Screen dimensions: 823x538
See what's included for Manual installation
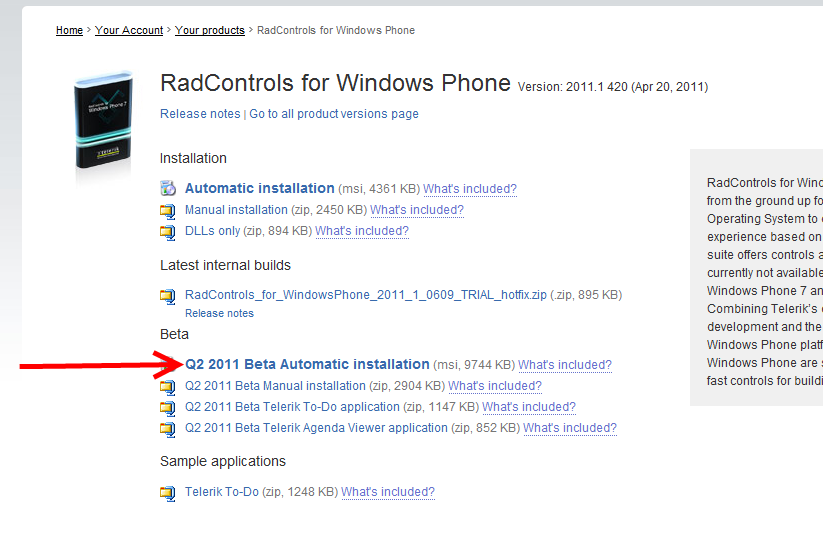(x=417, y=210)
